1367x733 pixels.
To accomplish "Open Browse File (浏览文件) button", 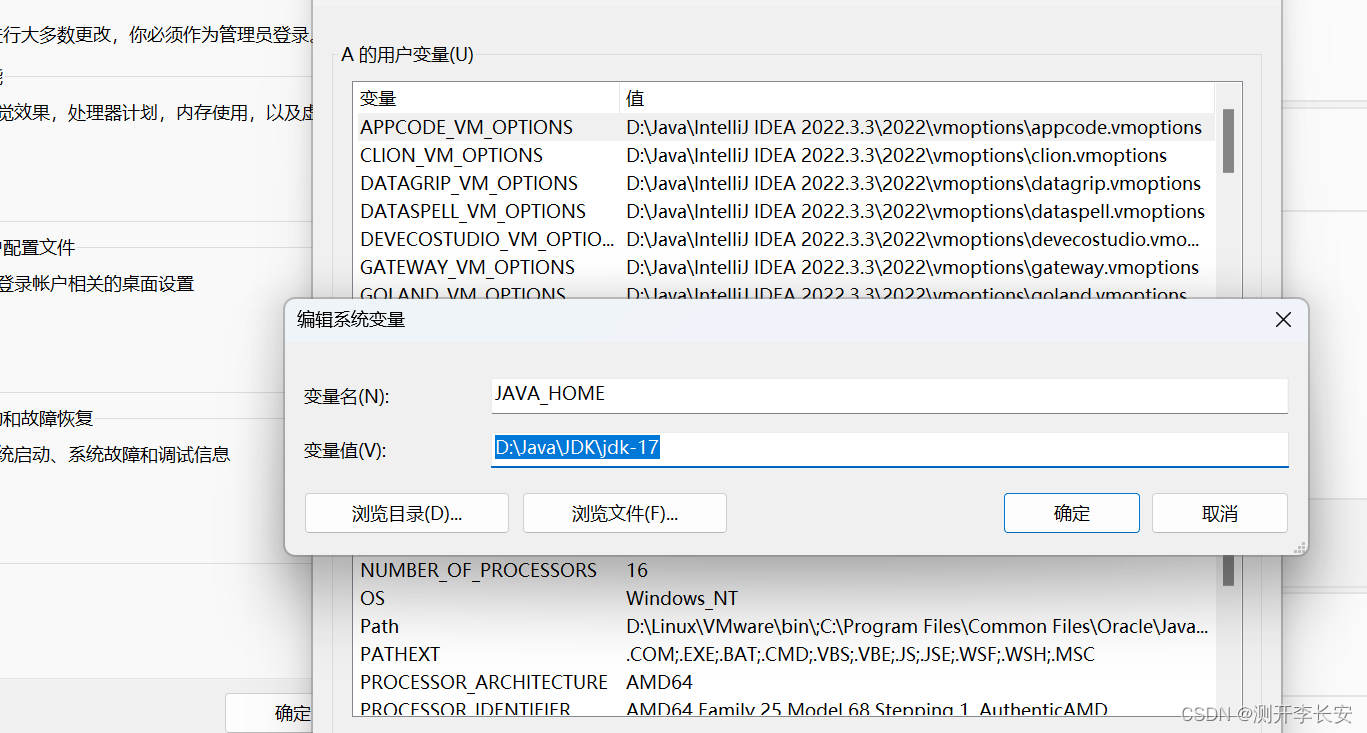I will (x=625, y=513).
